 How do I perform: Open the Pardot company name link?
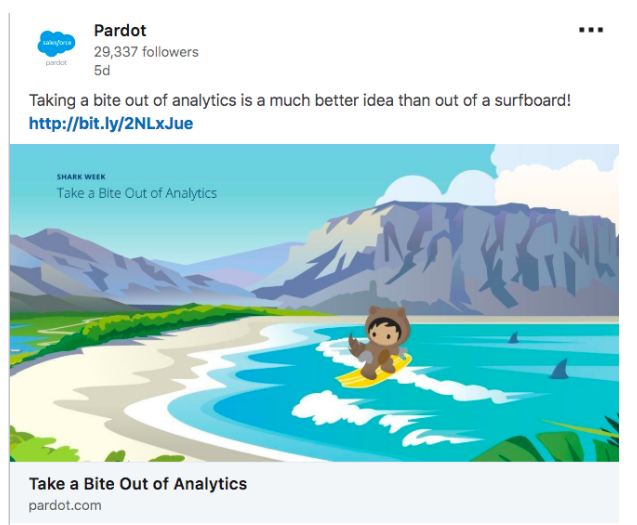(x=120, y=30)
